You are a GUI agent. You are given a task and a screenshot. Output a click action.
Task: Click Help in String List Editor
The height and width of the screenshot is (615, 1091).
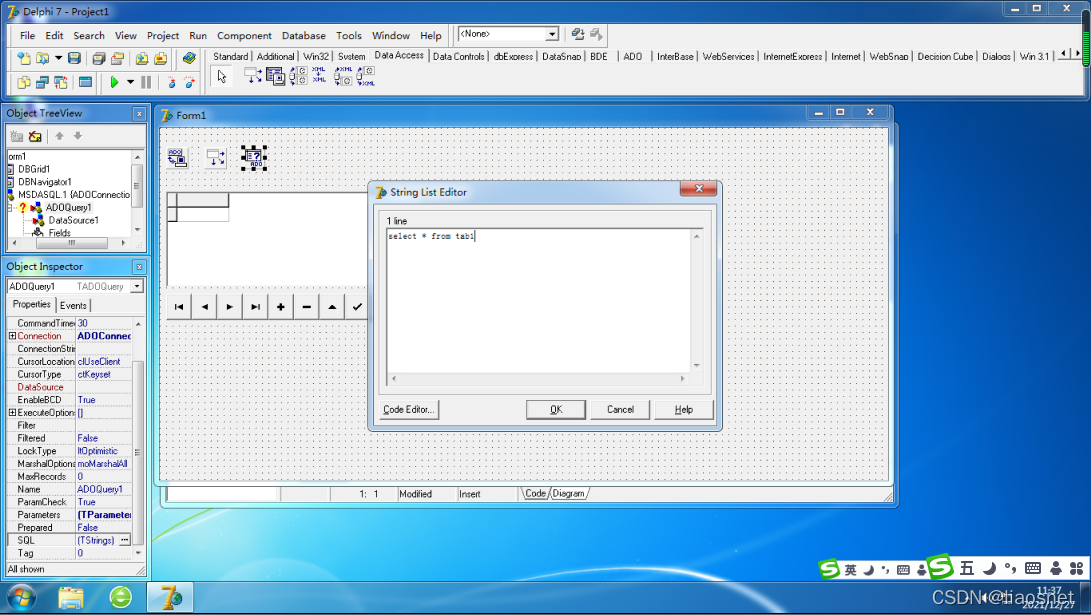[x=684, y=409]
